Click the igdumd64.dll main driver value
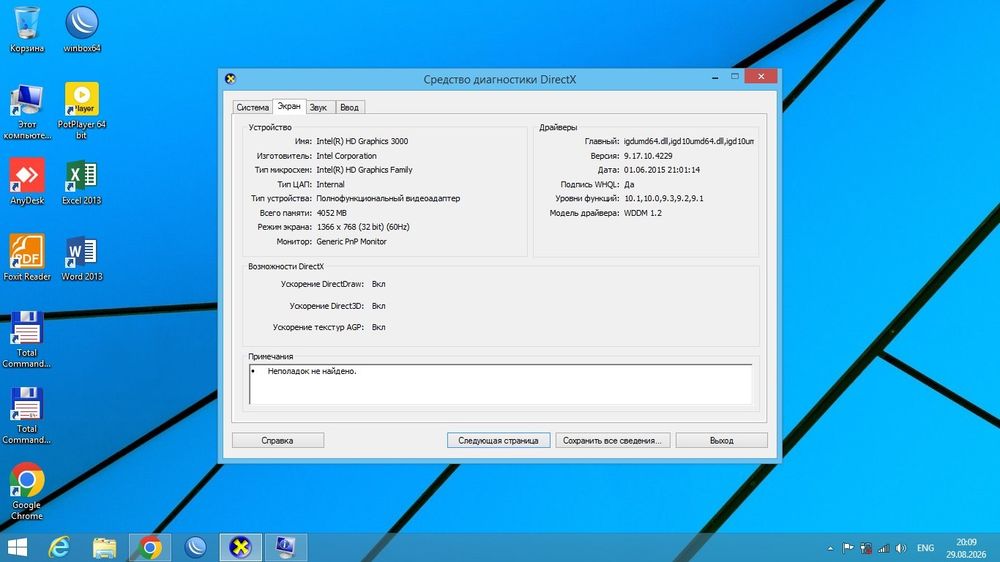The width and height of the screenshot is (1000, 562). pos(689,142)
